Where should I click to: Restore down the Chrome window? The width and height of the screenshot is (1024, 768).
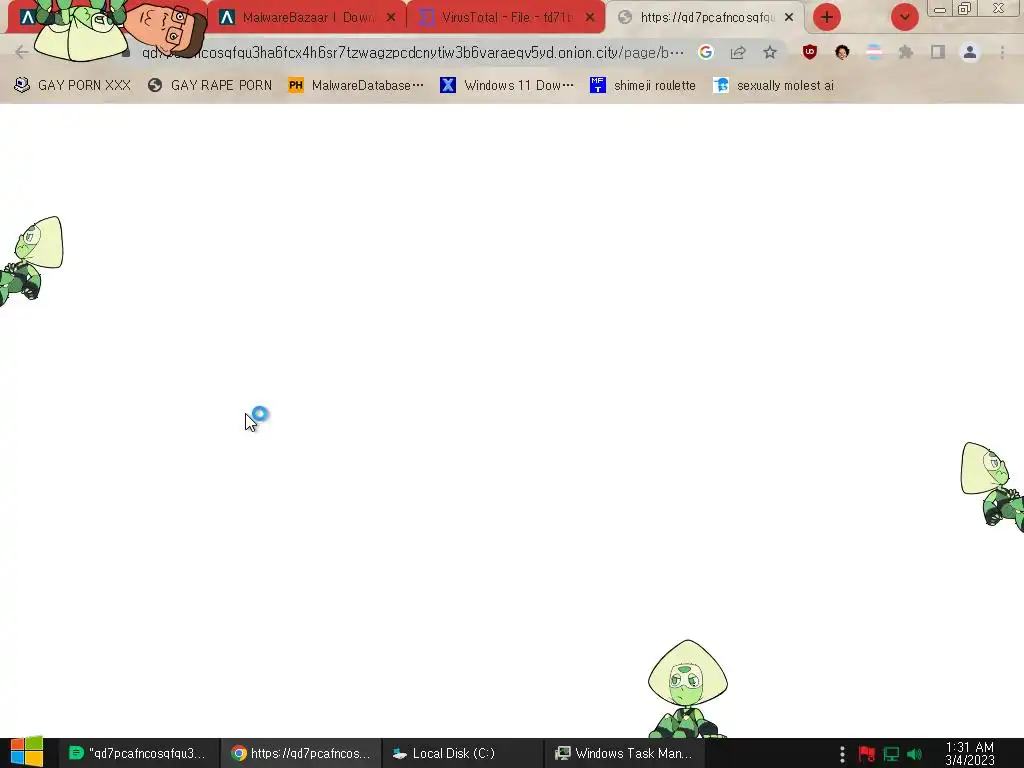point(965,8)
